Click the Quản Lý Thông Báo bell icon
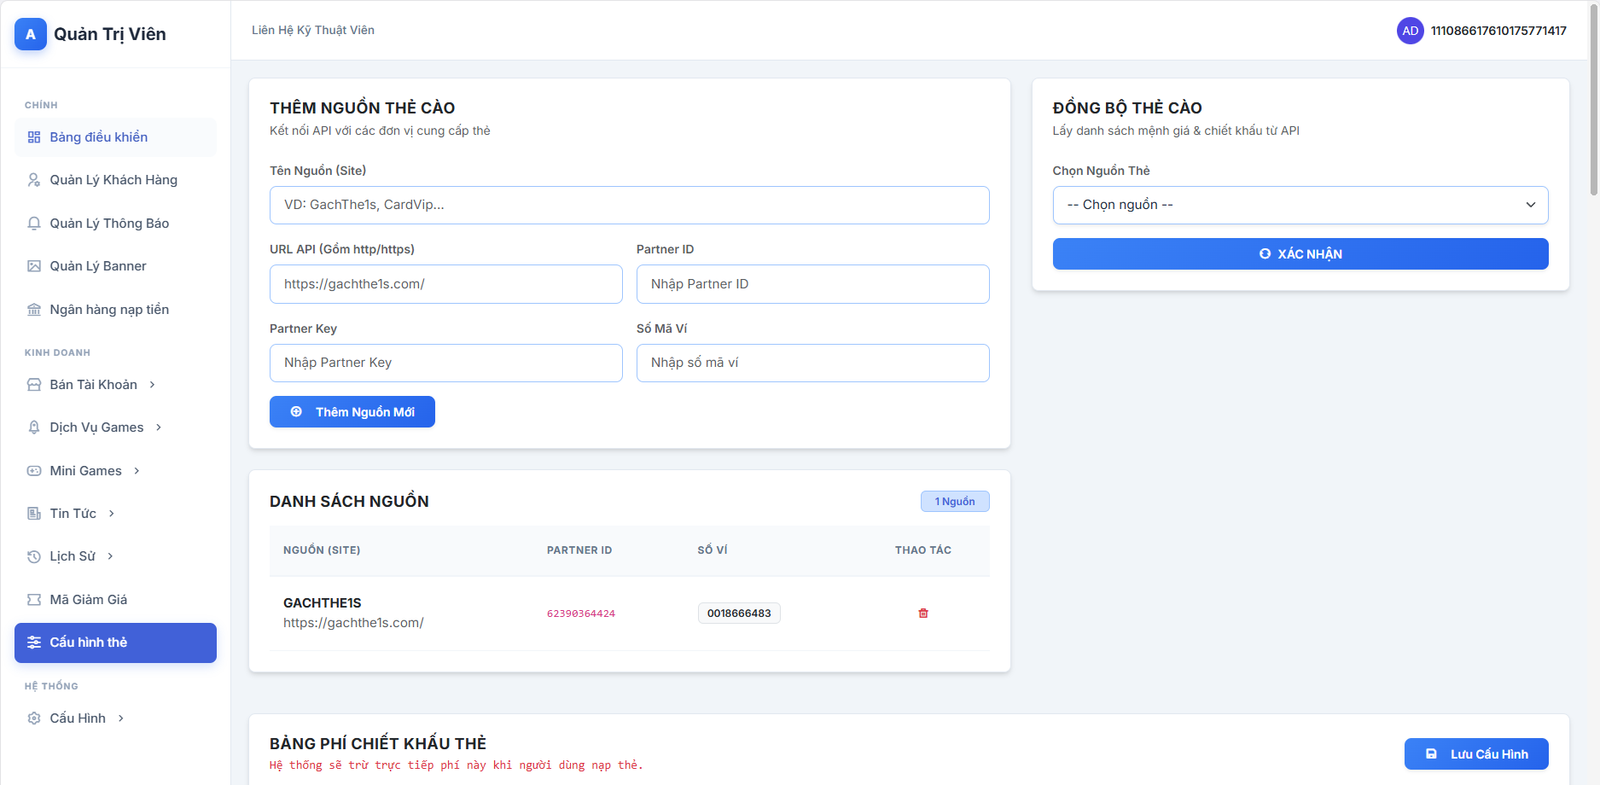This screenshot has height=785, width=1600. (x=34, y=223)
